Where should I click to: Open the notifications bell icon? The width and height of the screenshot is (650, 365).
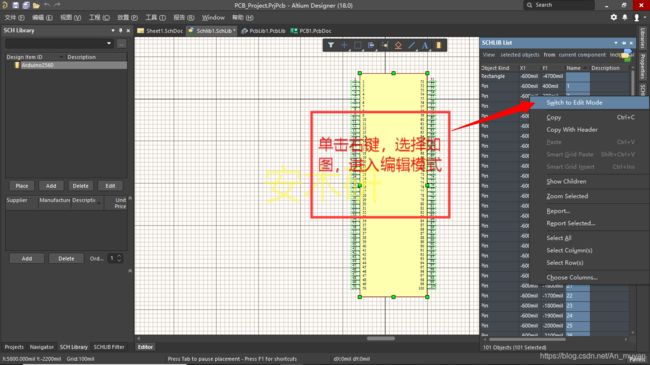click(x=625, y=17)
